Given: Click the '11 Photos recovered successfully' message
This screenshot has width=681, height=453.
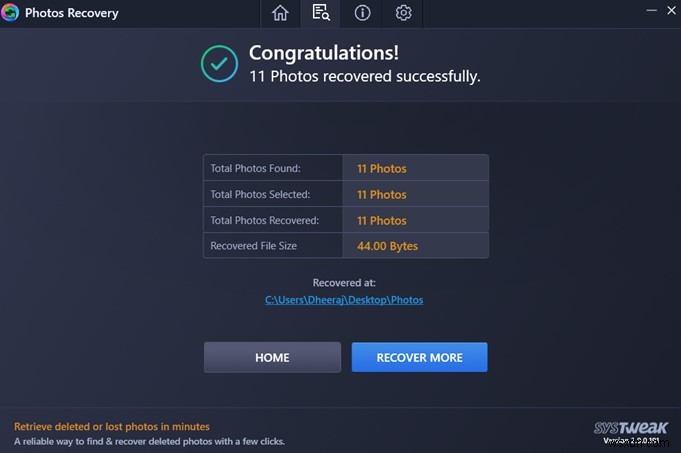Looking at the screenshot, I should pyautogui.click(x=364, y=76).
